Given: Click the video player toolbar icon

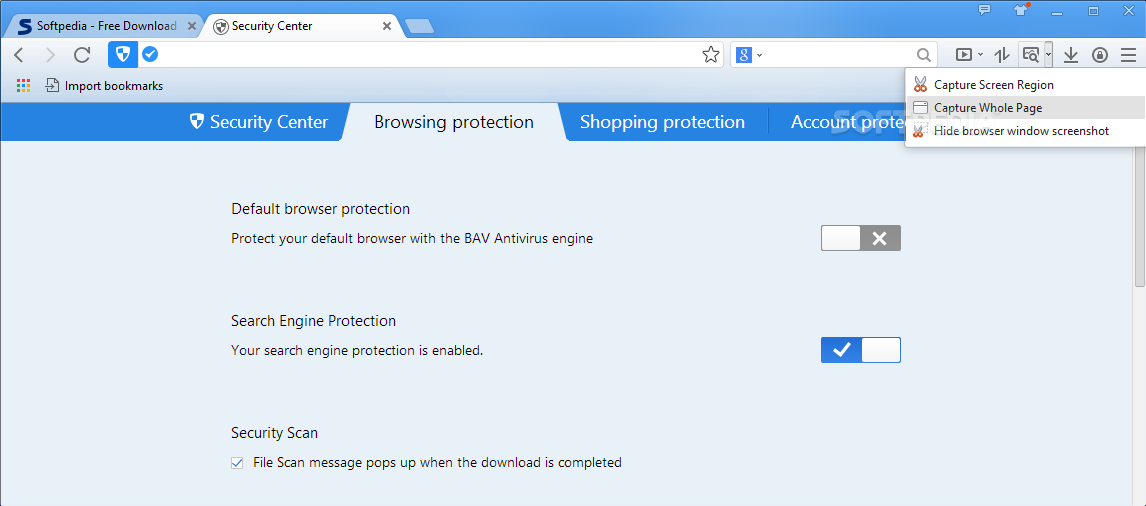Looking at the screenshot, I should [x=964, y=55].
